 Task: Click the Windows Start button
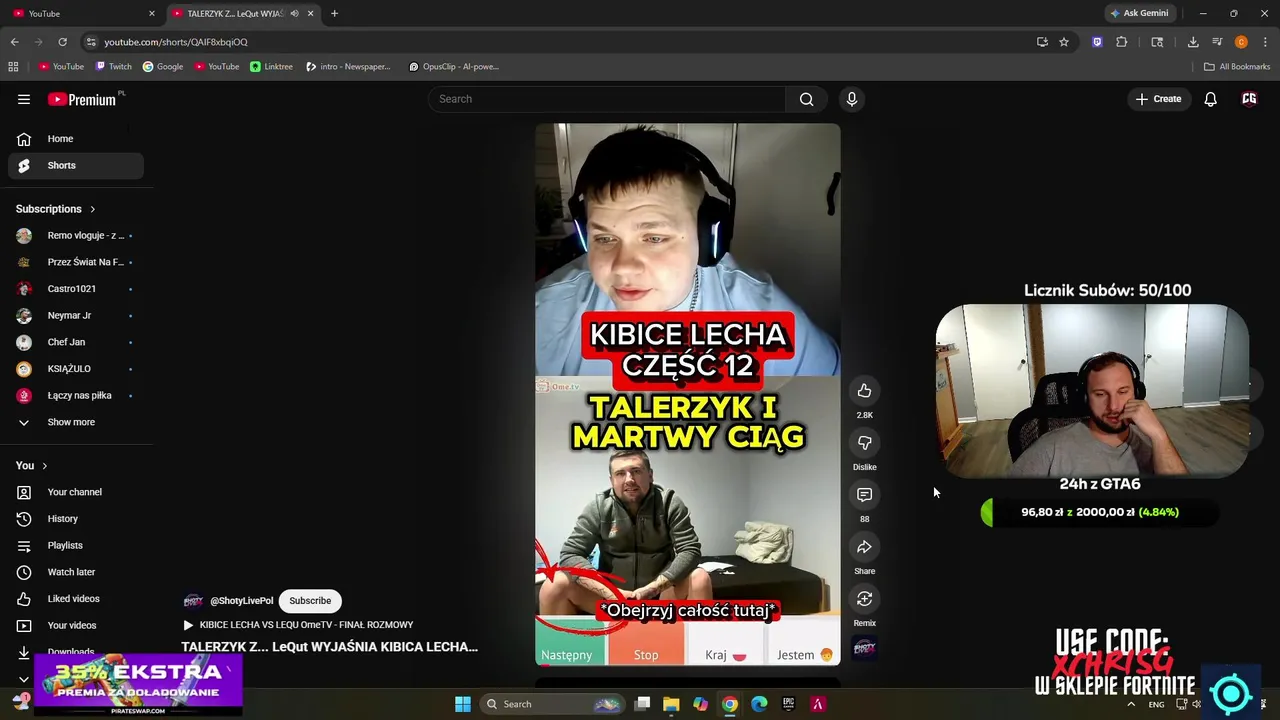click(463, 704)
